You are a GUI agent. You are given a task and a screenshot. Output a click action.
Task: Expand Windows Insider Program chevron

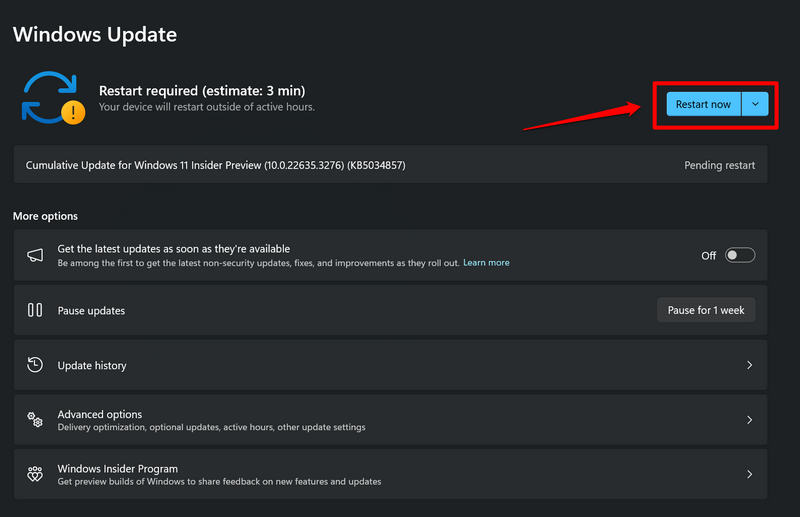749,474
